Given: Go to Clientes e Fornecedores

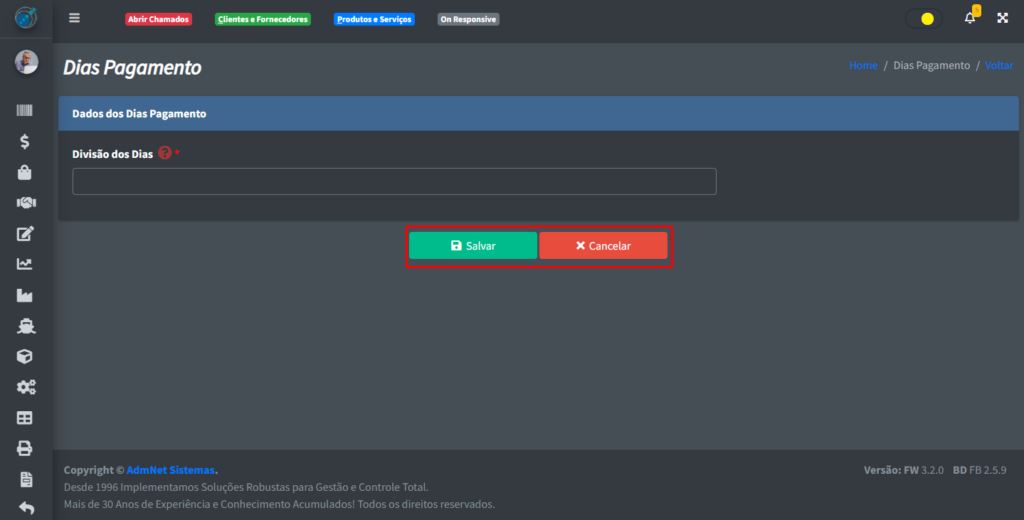Looking at the screenshot, I should click(263, 19).
